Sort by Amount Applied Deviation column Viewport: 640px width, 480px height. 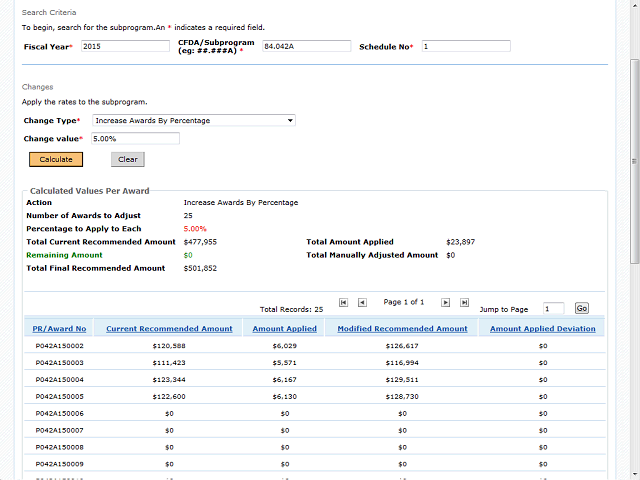click(x=542, y=328)
